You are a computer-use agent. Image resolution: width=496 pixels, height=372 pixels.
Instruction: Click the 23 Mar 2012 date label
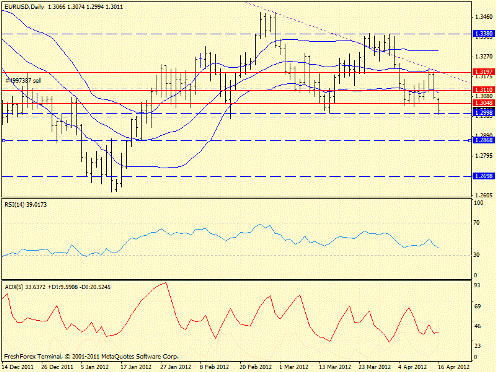375,367
